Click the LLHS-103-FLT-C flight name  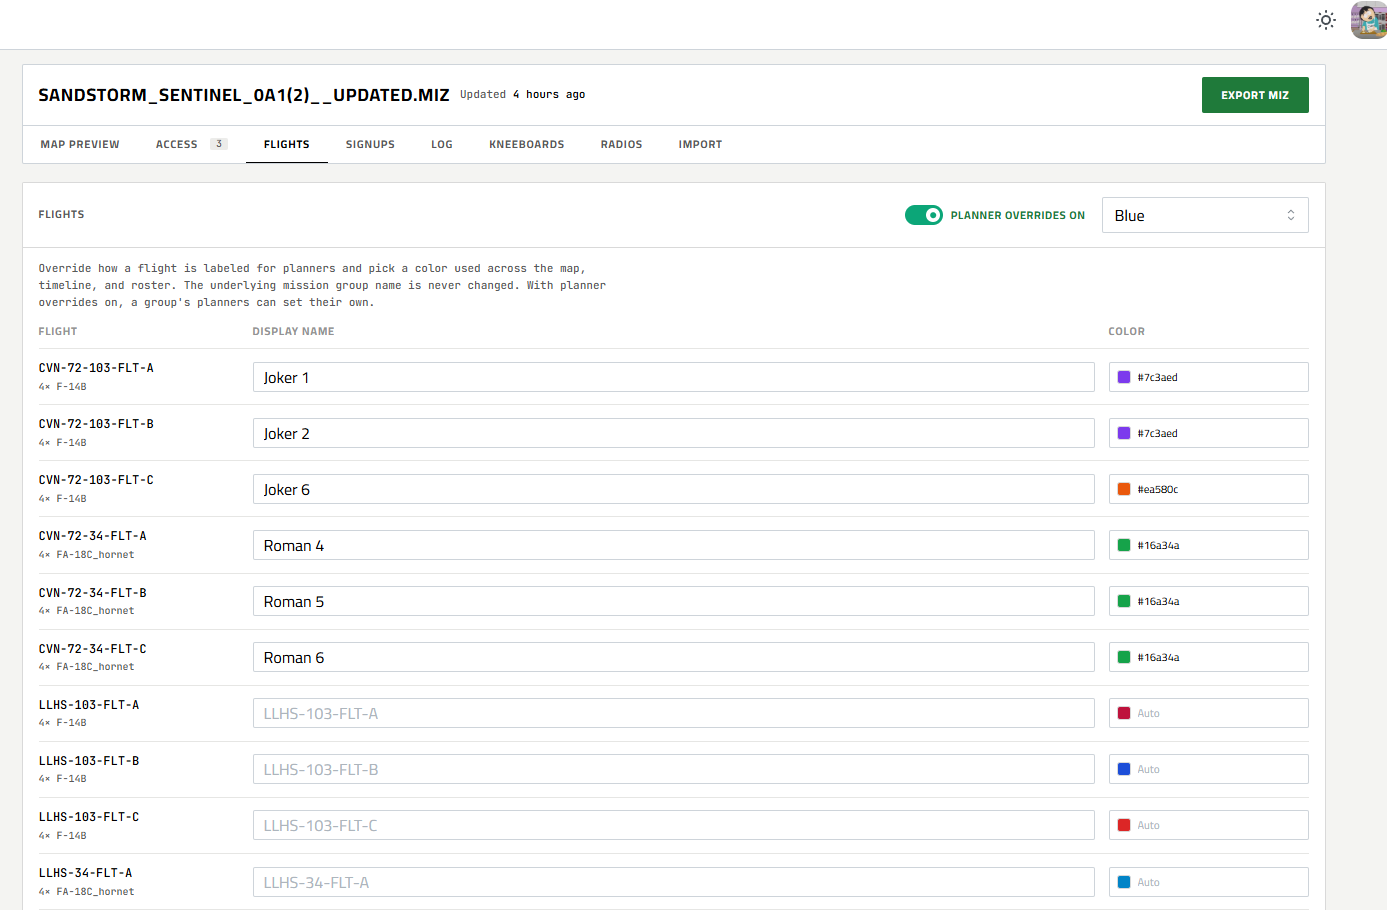pyautogui.click(x=89, y=817)
